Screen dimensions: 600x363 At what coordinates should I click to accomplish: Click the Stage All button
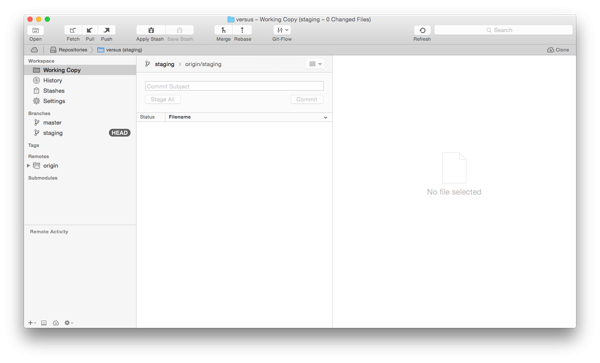point(163,99)
